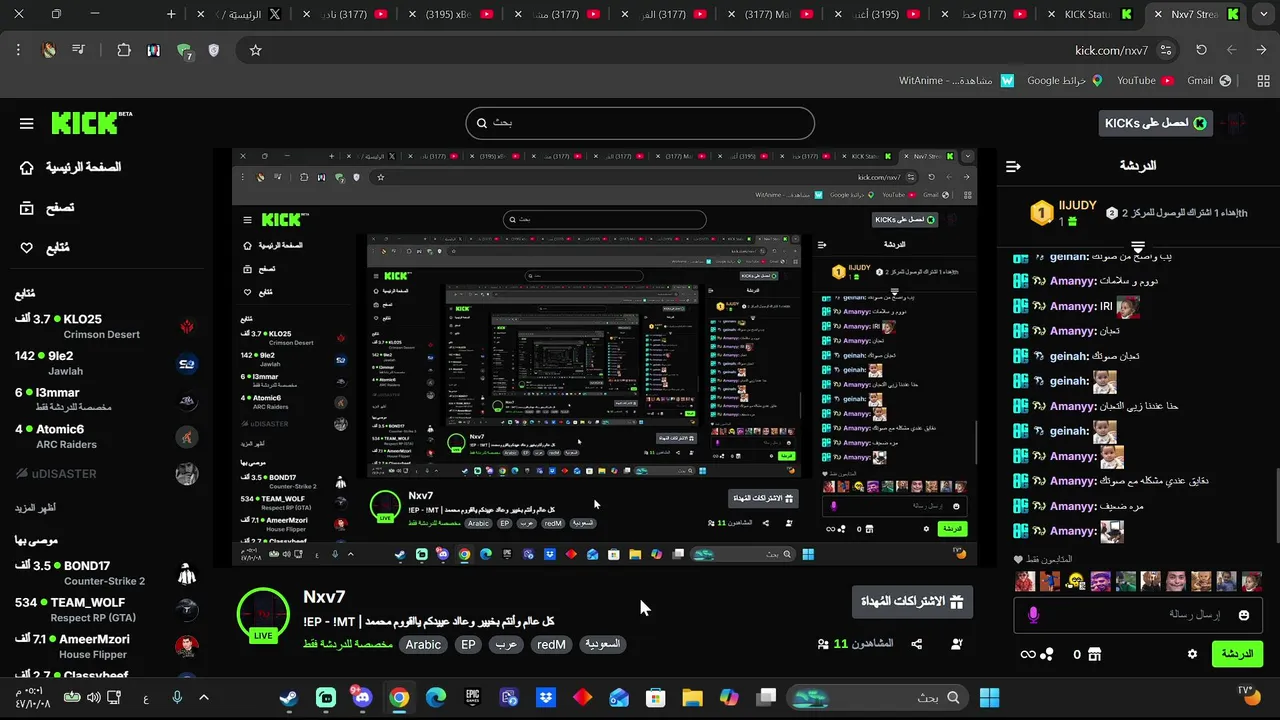Viewport: 1280px width, 720px height.
Task: Open Google خرائط maps bookmark
Action: (1065, 81)
